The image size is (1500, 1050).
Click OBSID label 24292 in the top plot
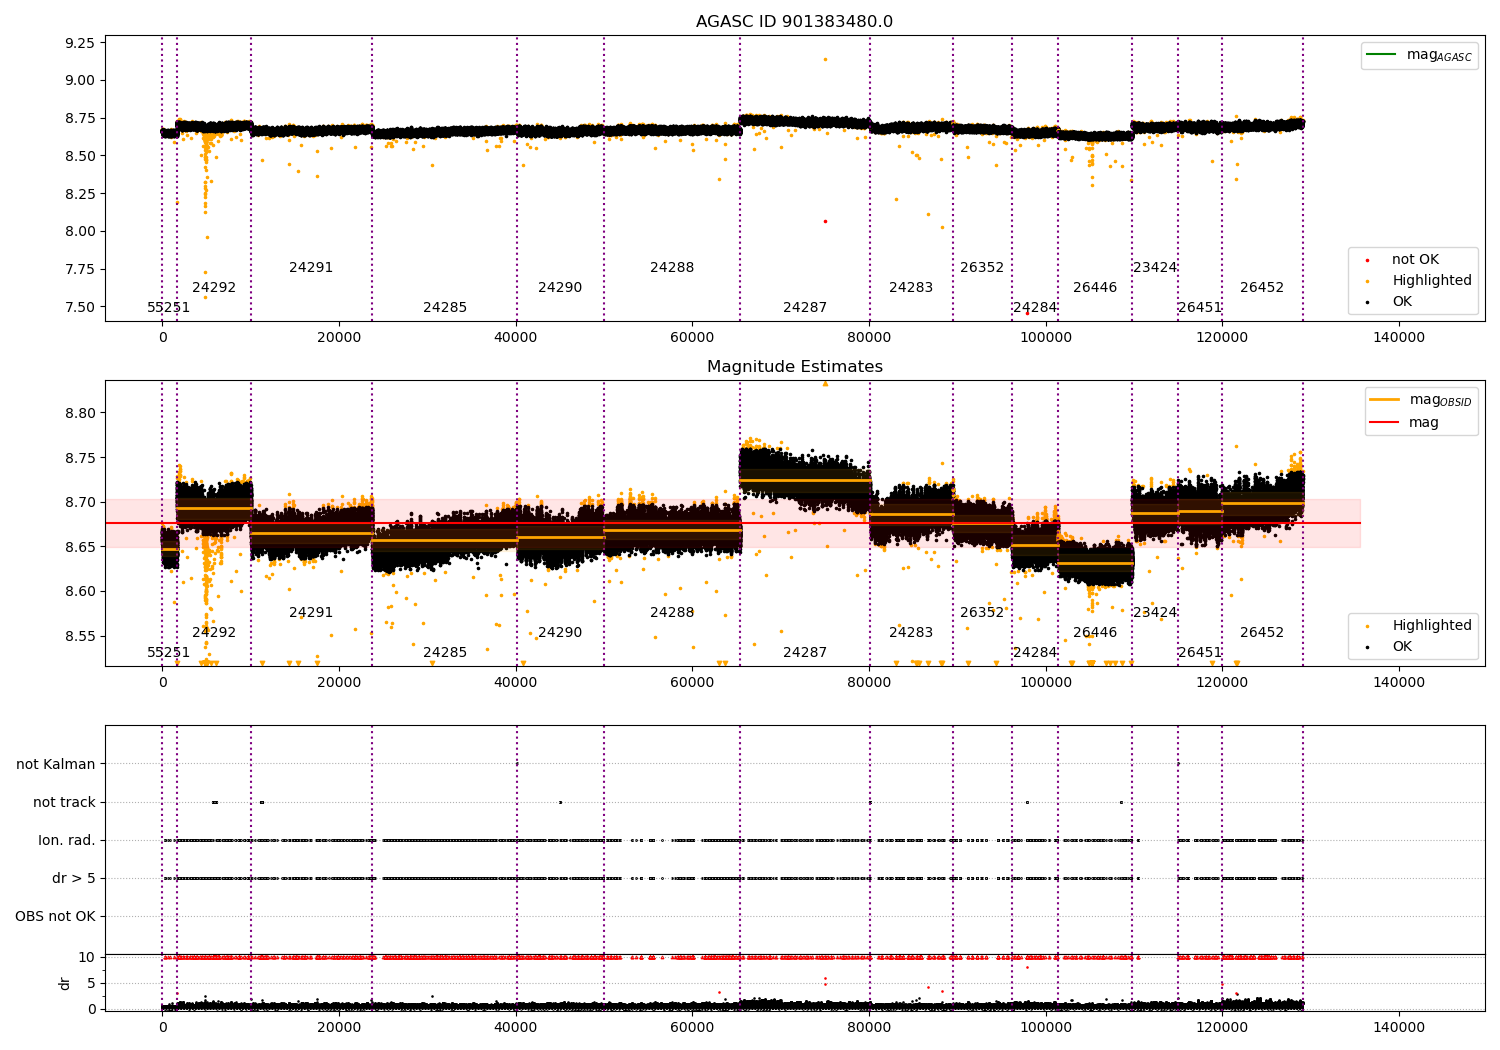tap(214, 288)
